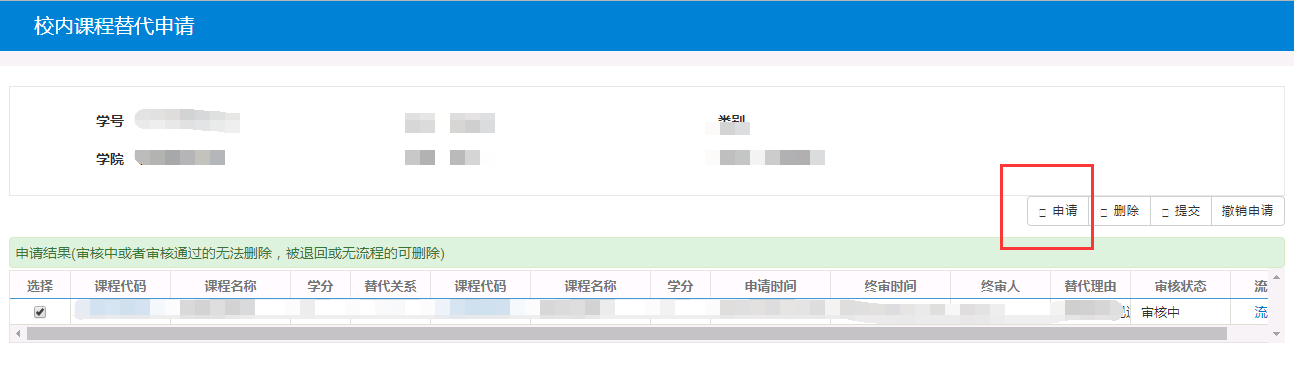Viewport: 1294px width, 383px height.
Task: Click the horizontal scrollbar left arrow
Action: click(18, 333)
